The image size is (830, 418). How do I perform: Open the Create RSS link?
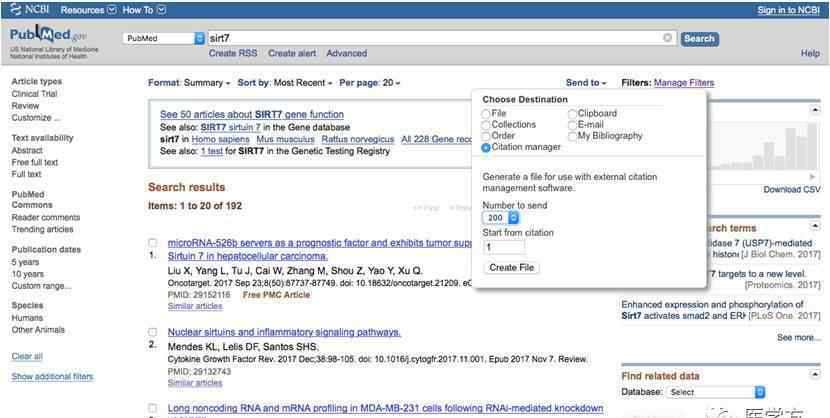pos(233,53)
